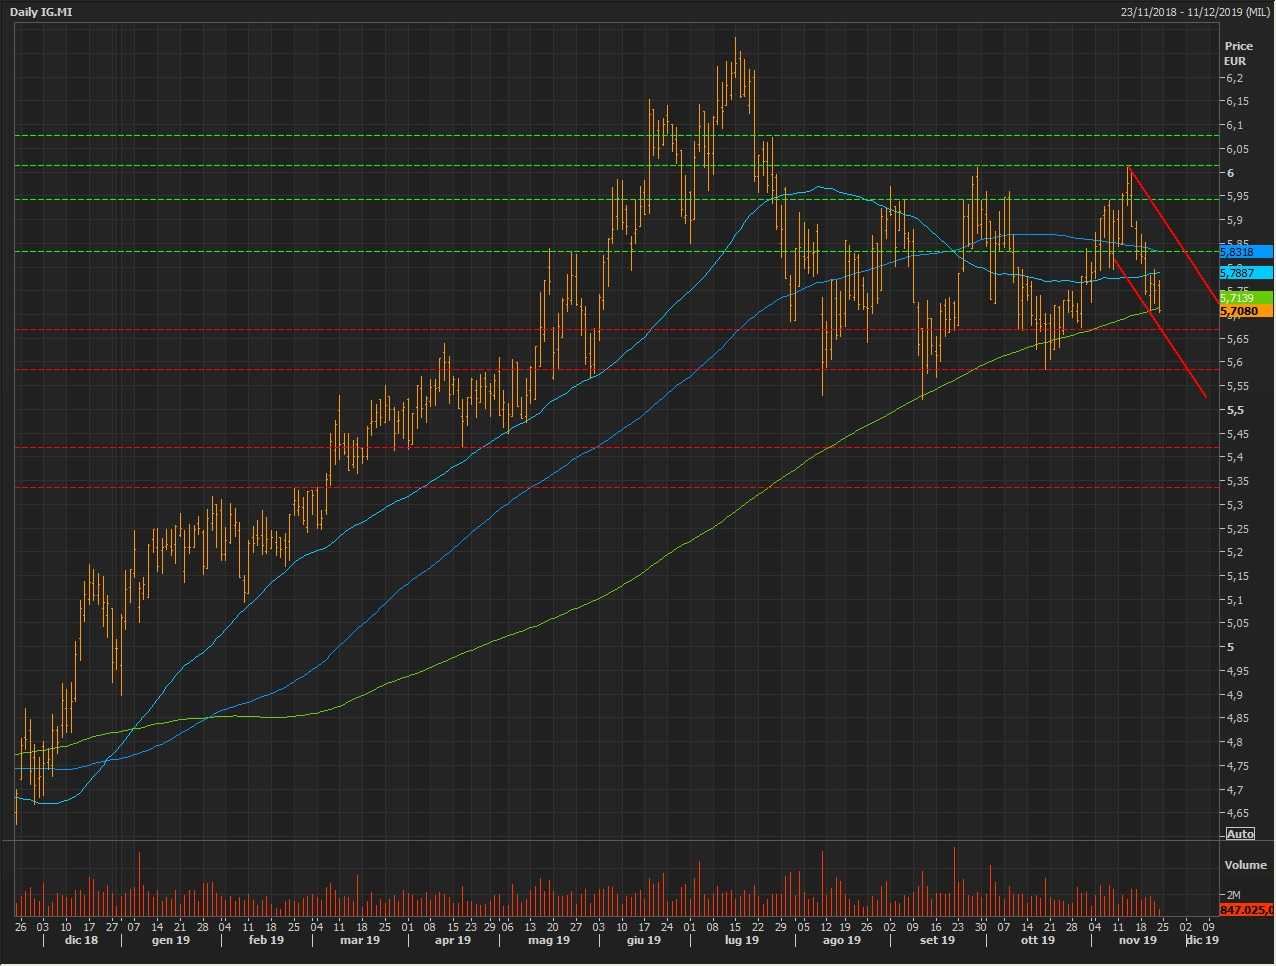The width and height of the screenshot is (1276, 966).
Task: Select the dic 18 month label
Action: pos(81,940)
